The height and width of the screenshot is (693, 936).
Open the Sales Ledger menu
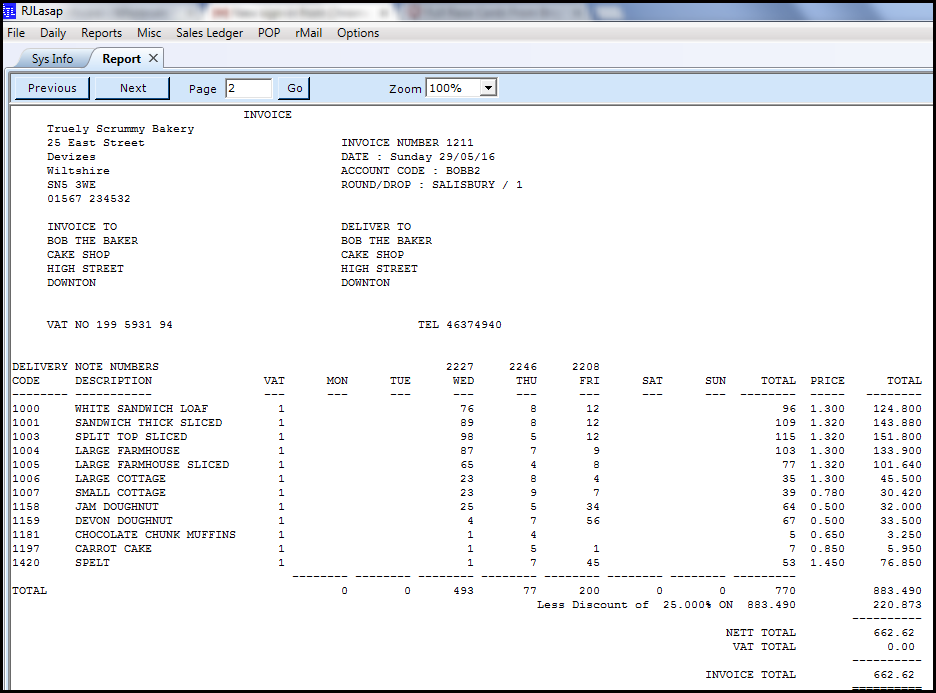point(210,33)
